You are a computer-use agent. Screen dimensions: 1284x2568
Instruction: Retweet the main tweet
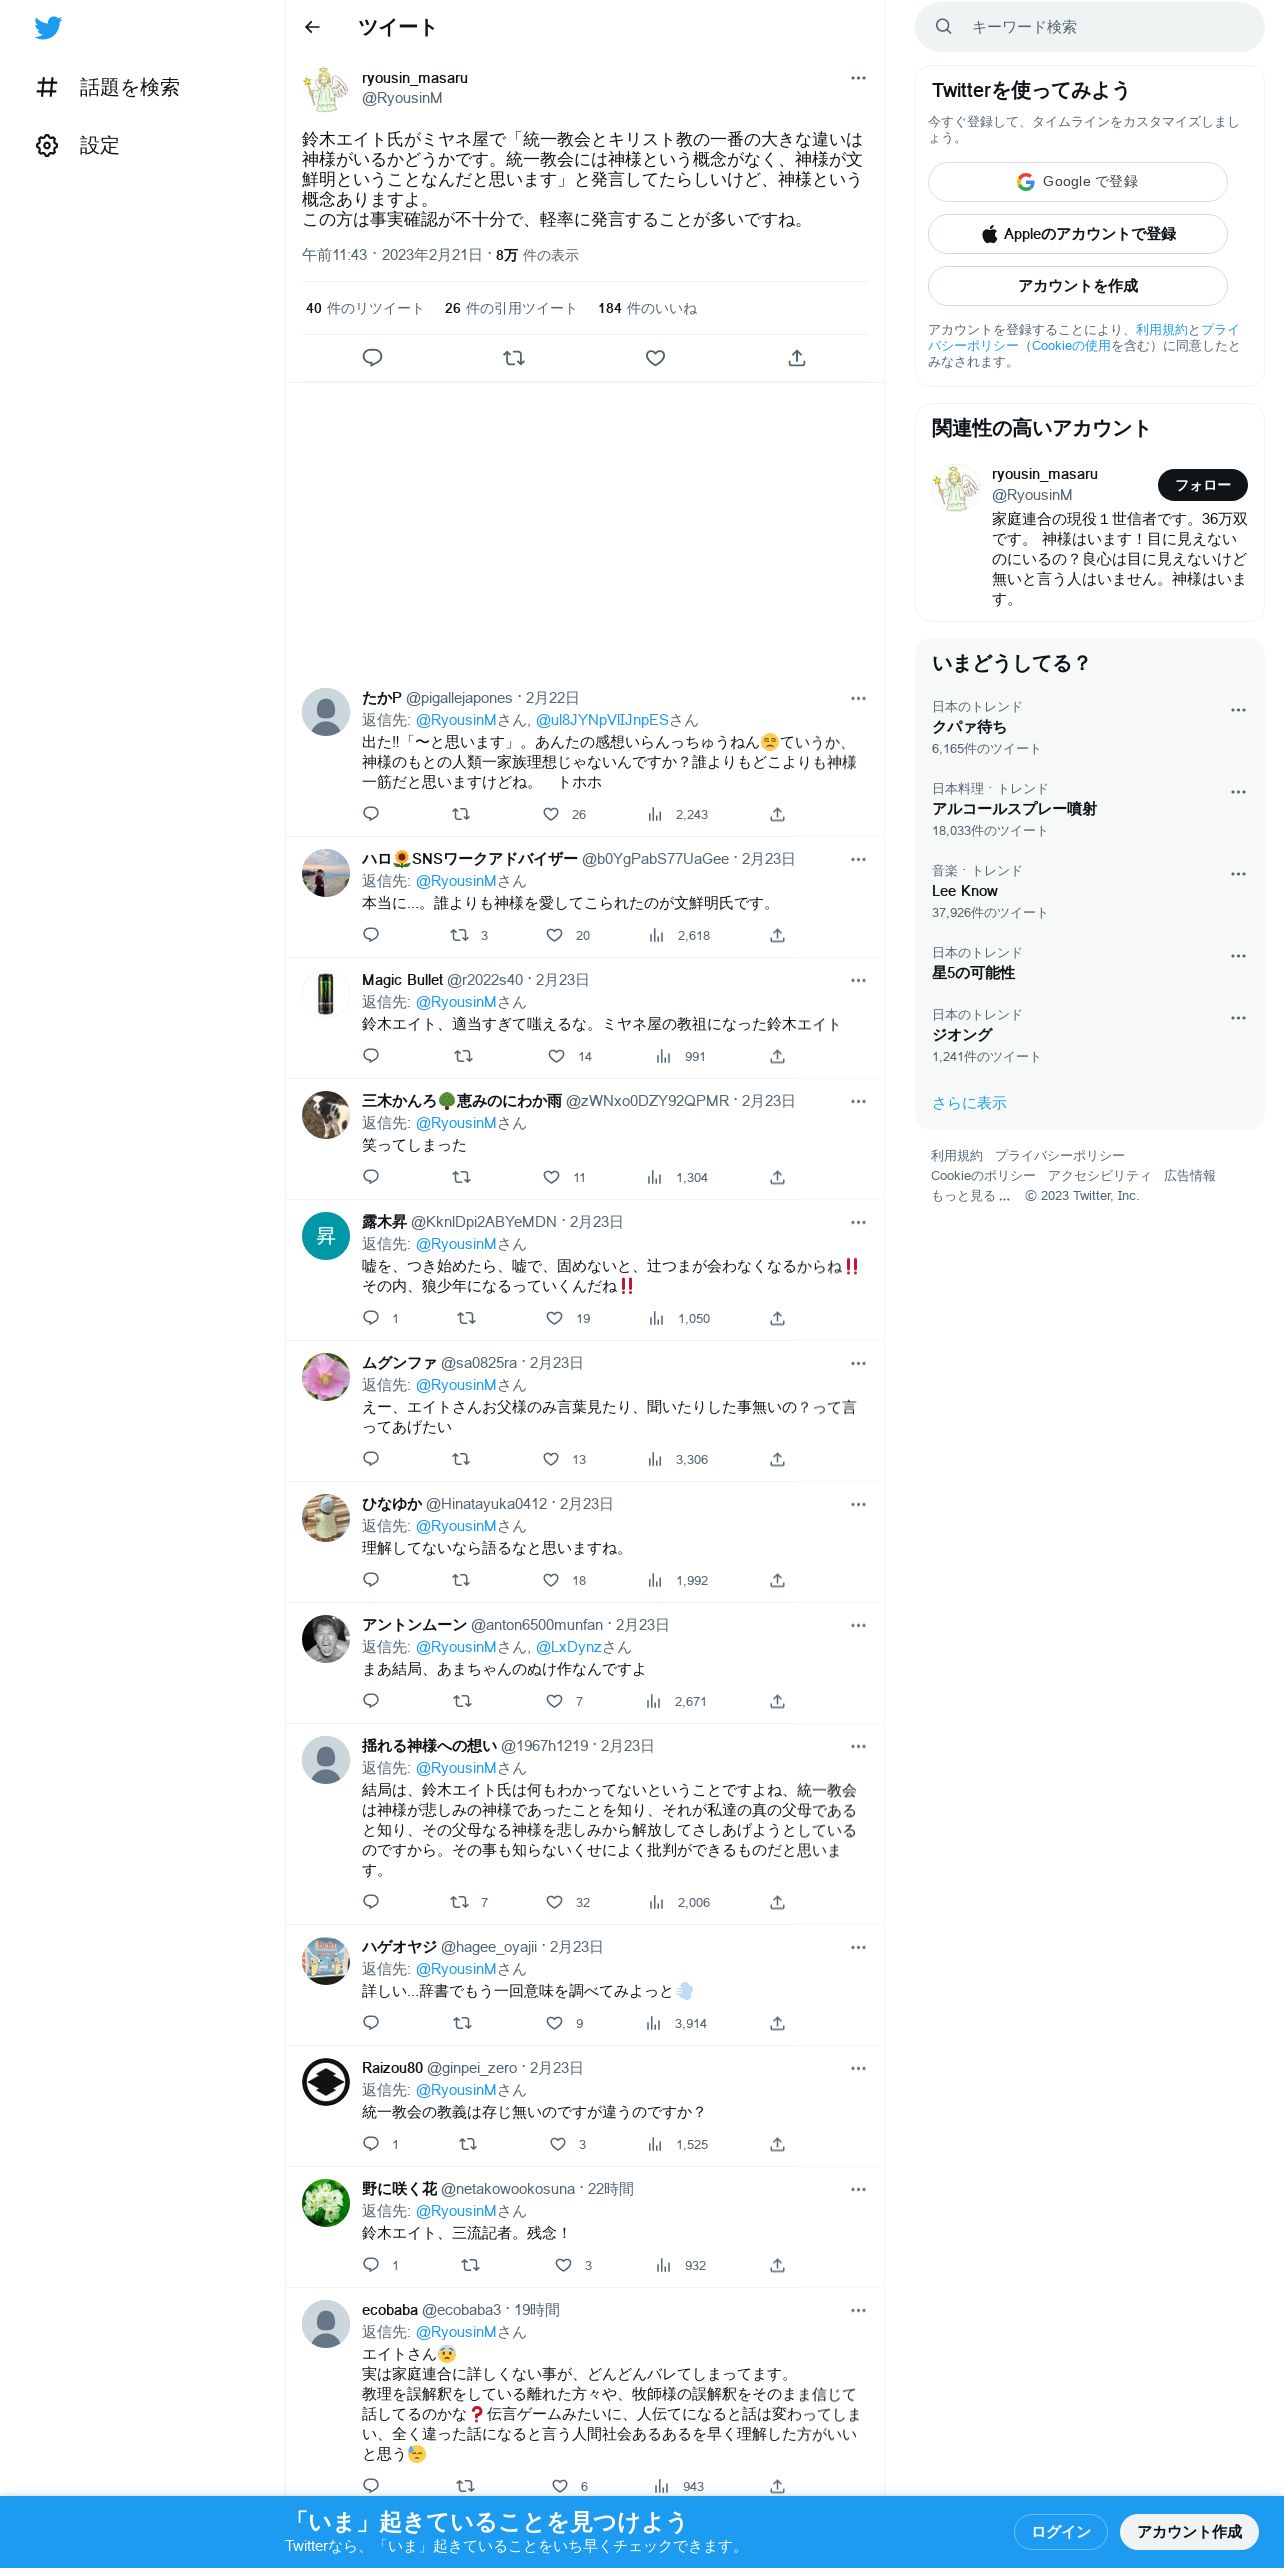[x=514, y=358]
